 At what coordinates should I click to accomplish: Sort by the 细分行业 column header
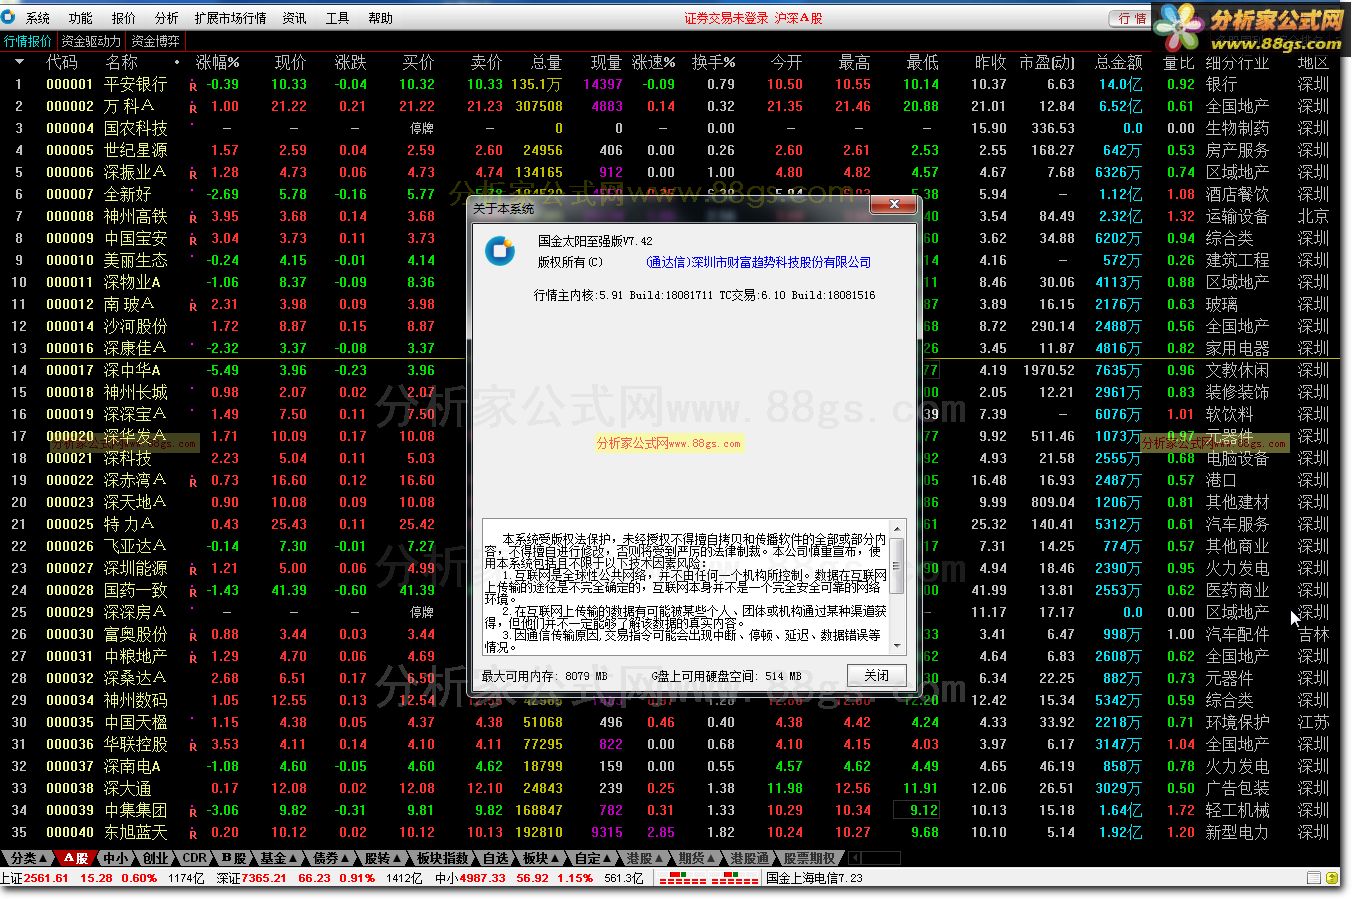tap(1237, 62)
